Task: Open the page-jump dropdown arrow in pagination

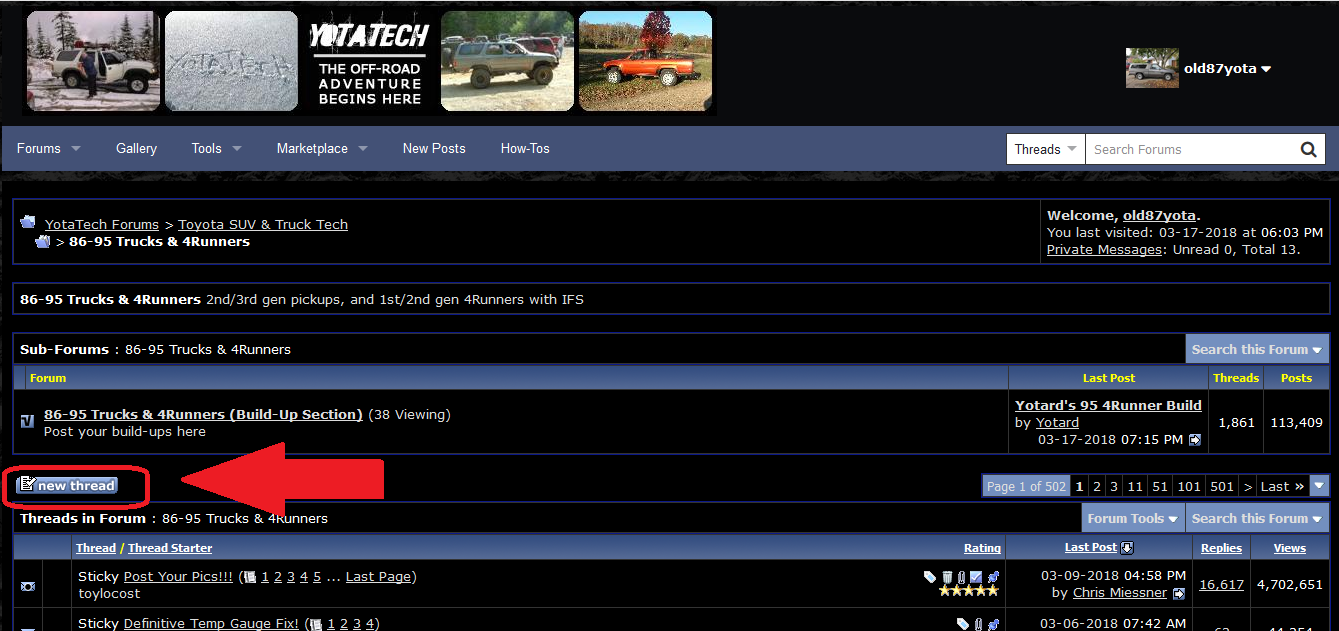Action: (x=1319, y=486)
